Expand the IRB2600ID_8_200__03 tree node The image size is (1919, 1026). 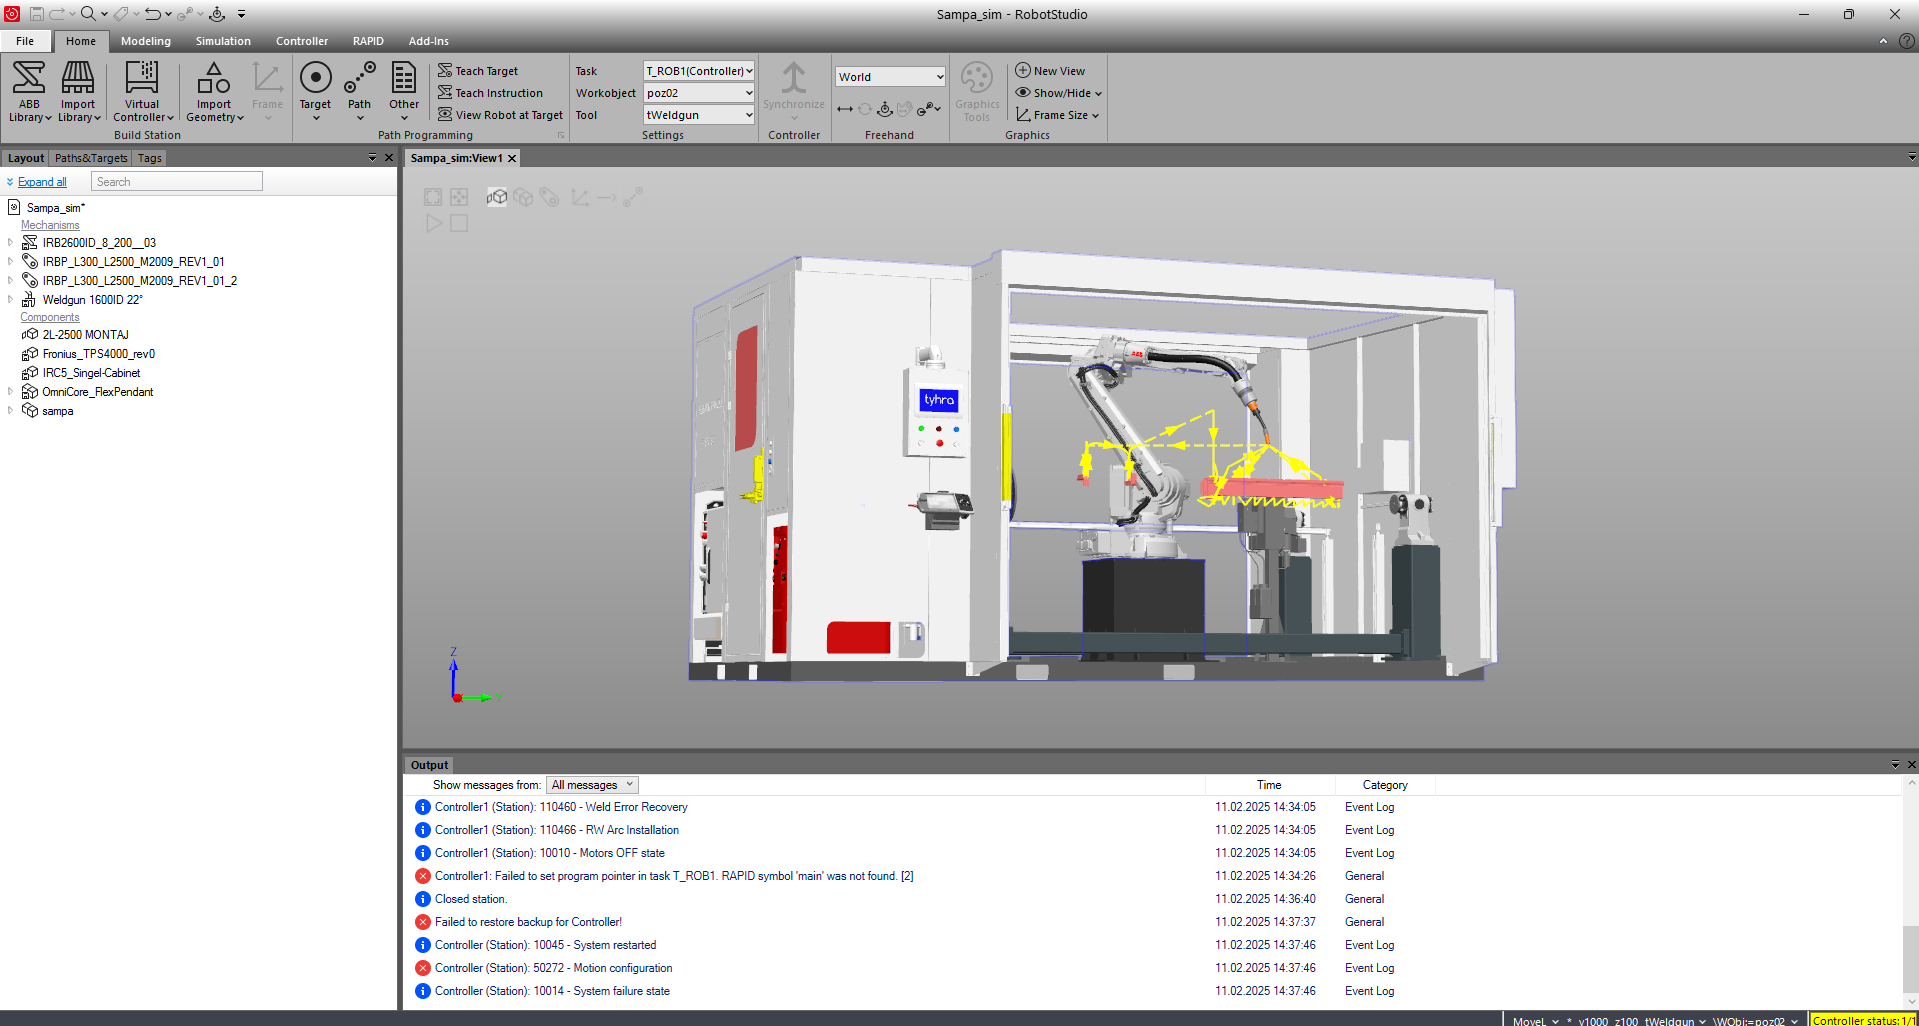pos(11,242)
